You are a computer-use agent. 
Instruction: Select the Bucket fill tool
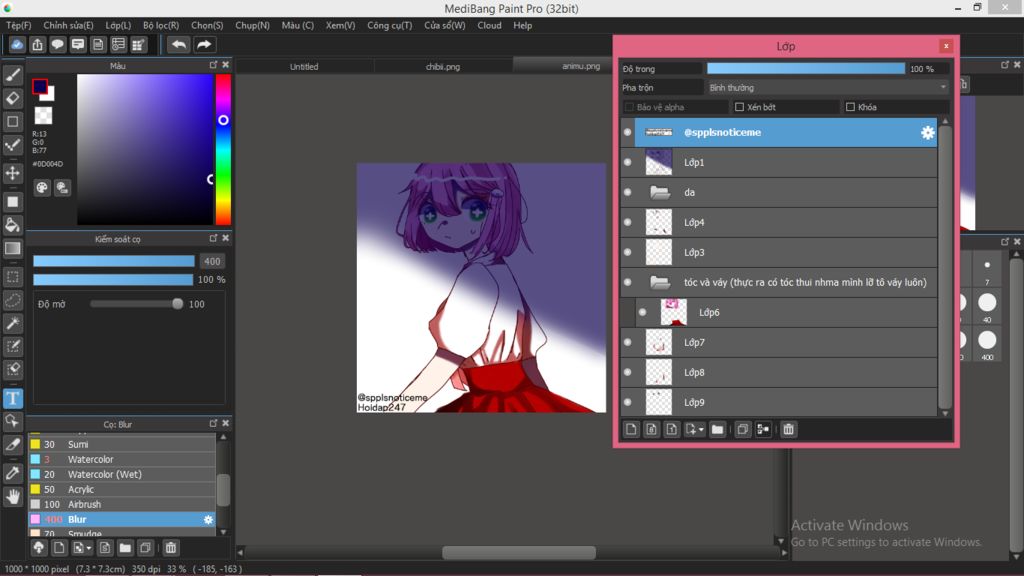(x=12, y=225)
